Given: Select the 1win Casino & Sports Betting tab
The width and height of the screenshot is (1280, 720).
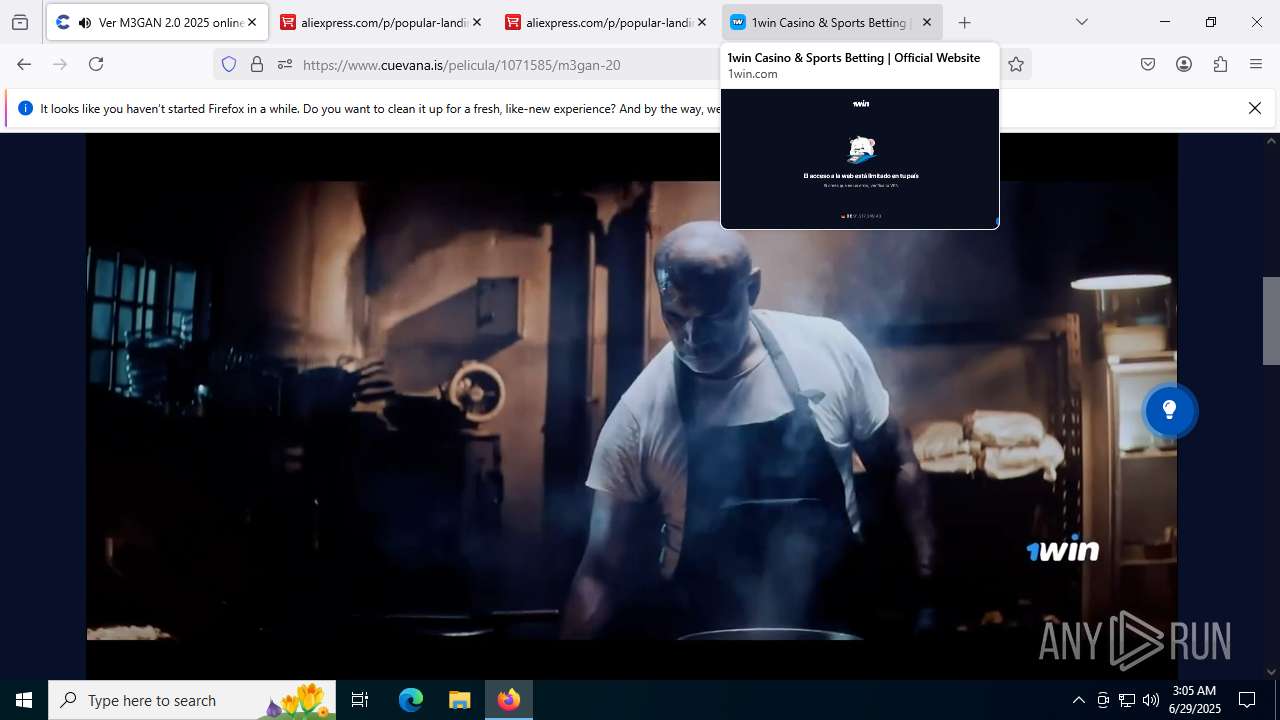Looking at the screenshot, I should tap(832, 22).
